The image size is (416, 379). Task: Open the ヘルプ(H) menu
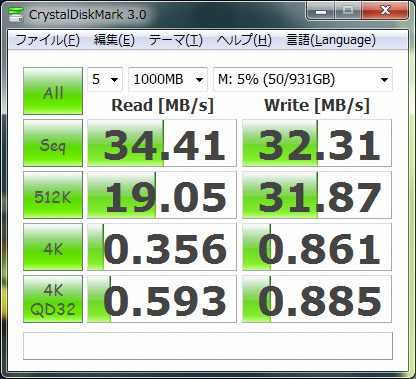[x=244, y=40]
